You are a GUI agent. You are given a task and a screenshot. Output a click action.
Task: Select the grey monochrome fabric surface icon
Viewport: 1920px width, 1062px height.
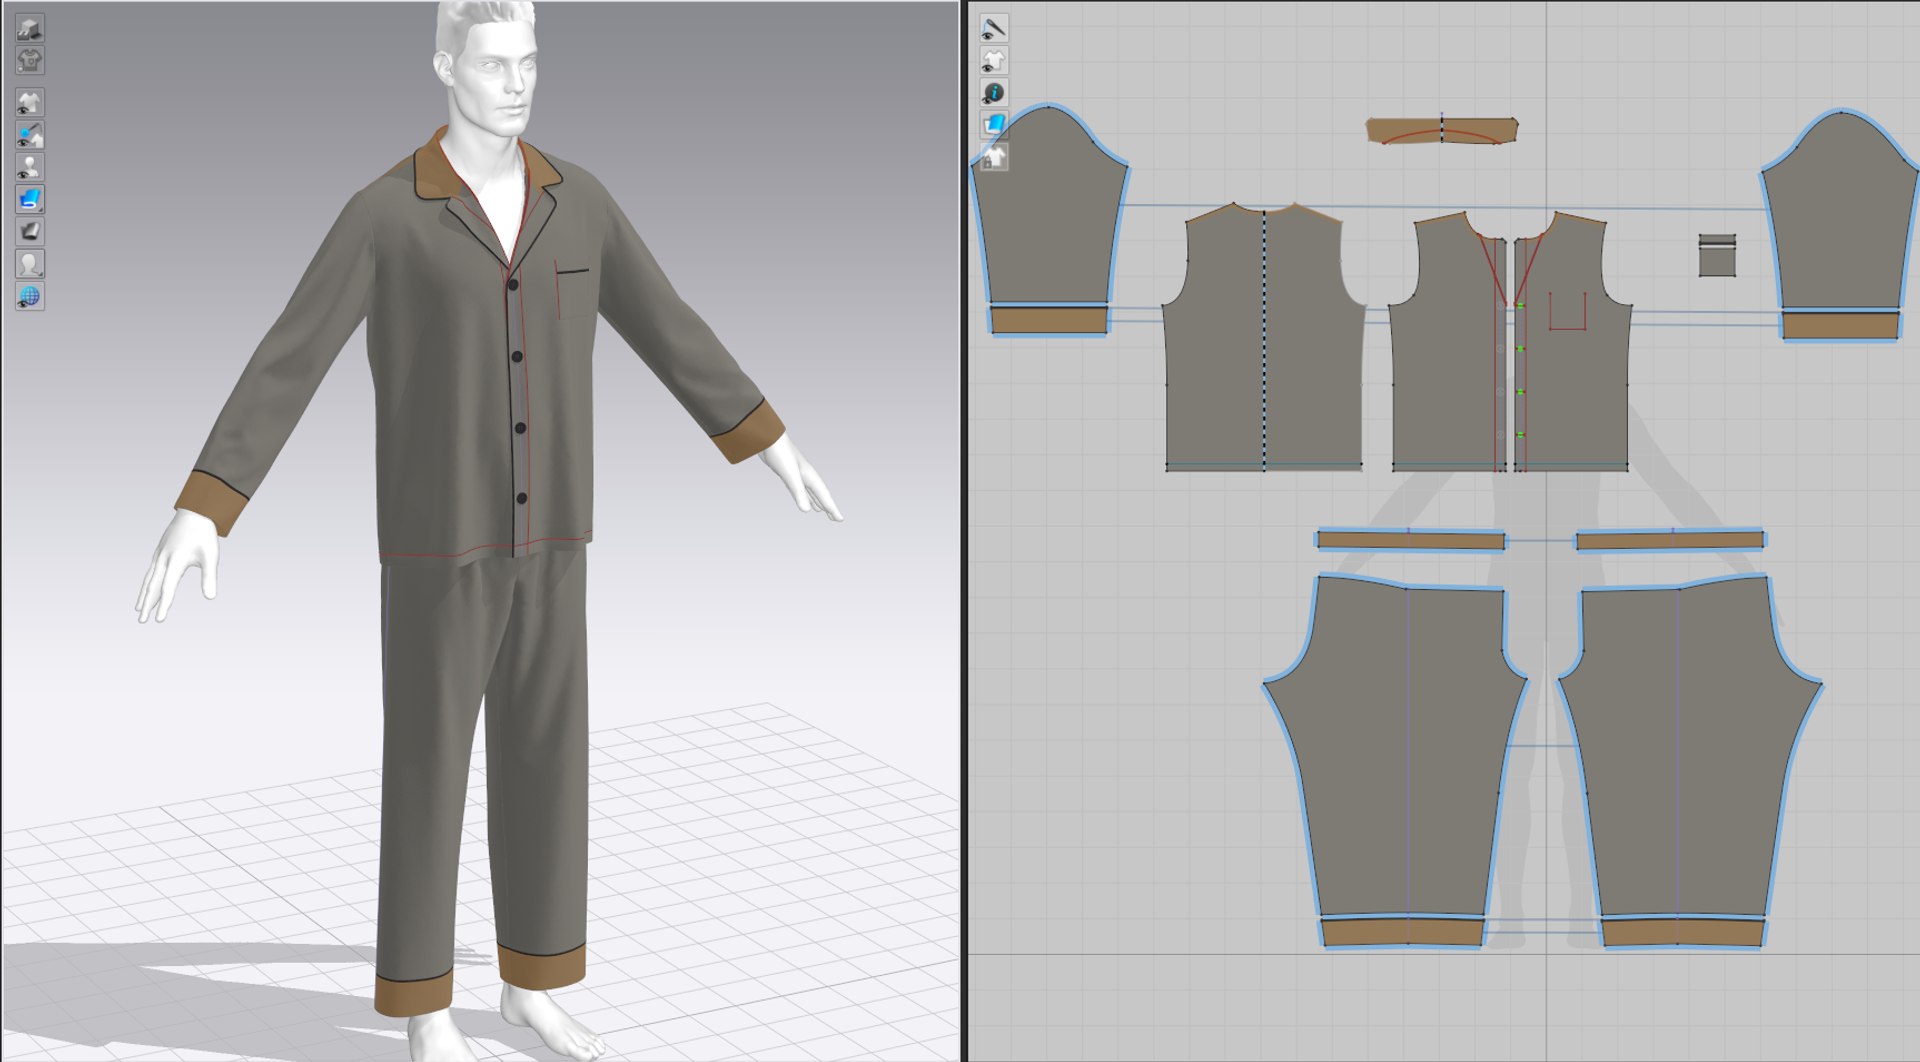[x=30, y=232]
